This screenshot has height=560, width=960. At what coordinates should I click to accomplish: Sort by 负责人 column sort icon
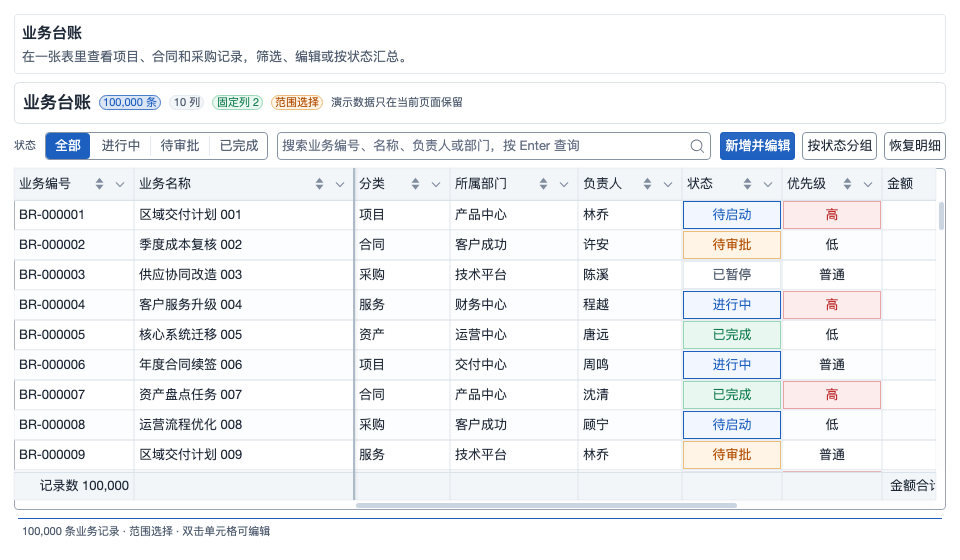(x=647, y=184)
